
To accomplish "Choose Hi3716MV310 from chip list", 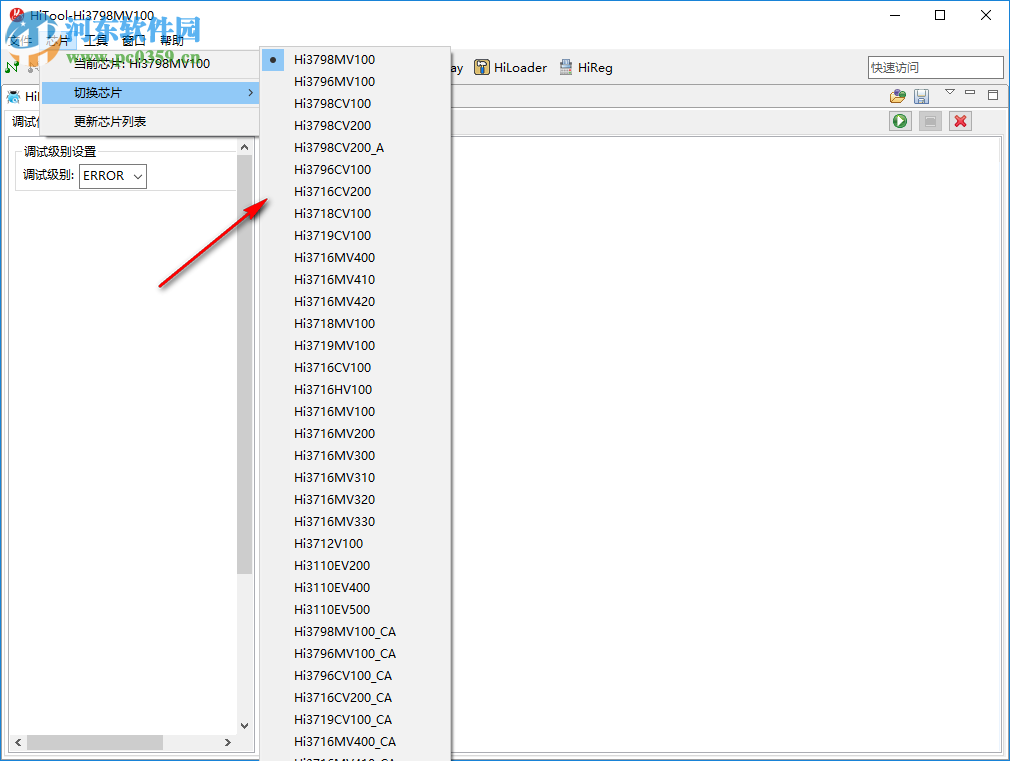I will click(355, 477).
